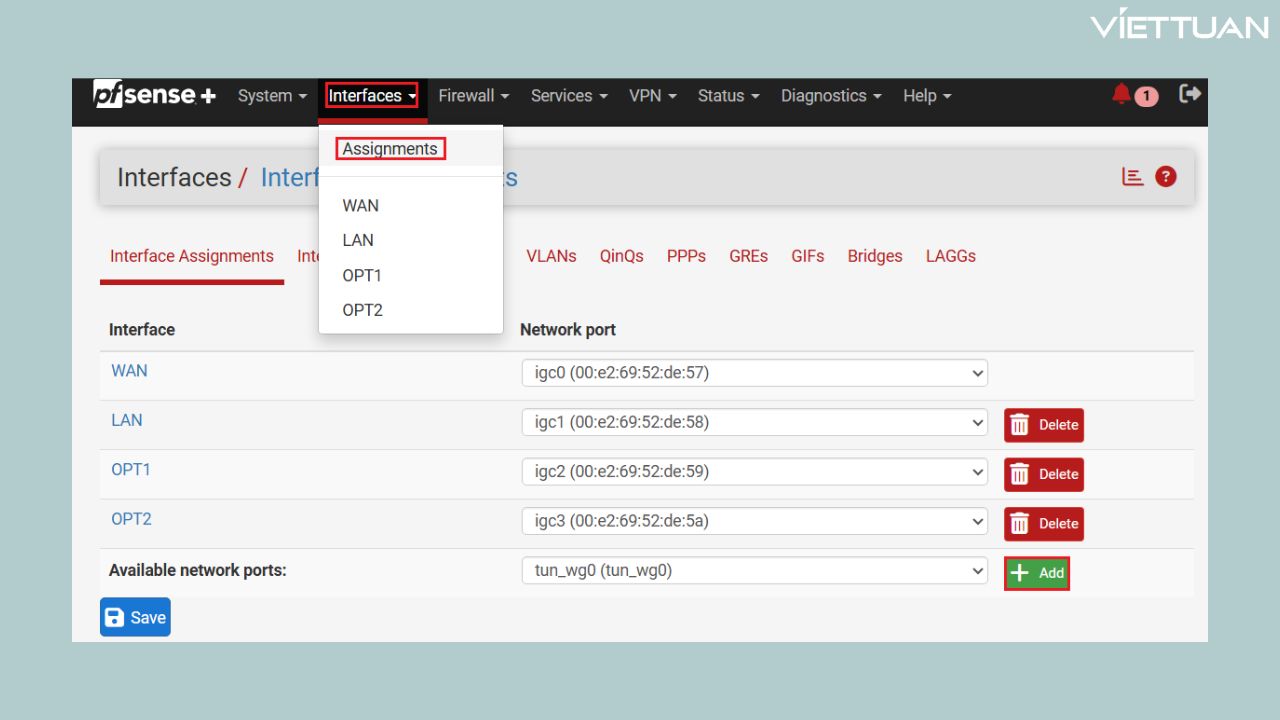Click the Save button
This screenshot has height=720, width=1280.
(134, 617)
